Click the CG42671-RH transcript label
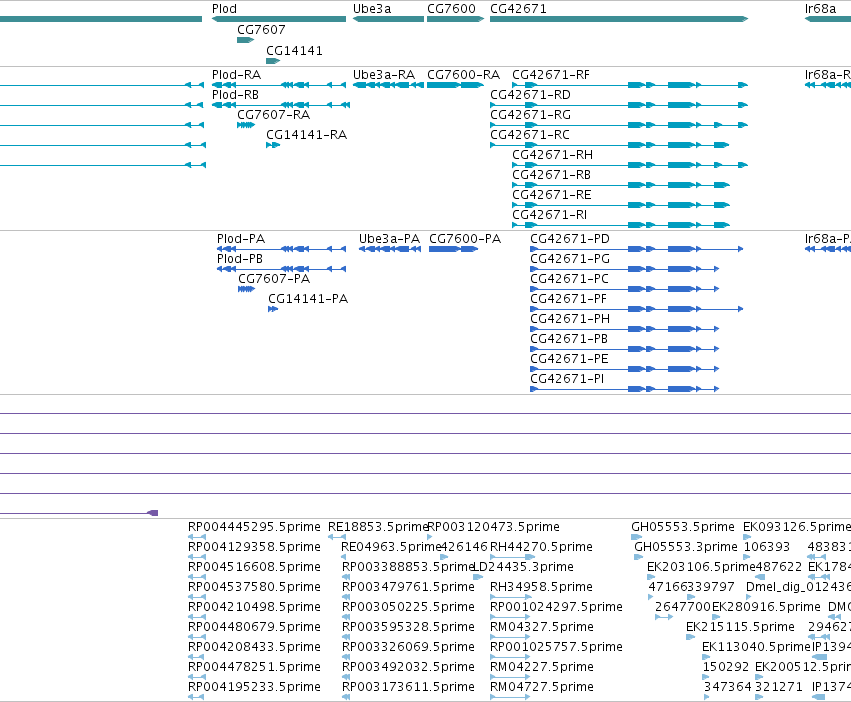This screenshot has width=851, height=702. click(x=552, y=155)
